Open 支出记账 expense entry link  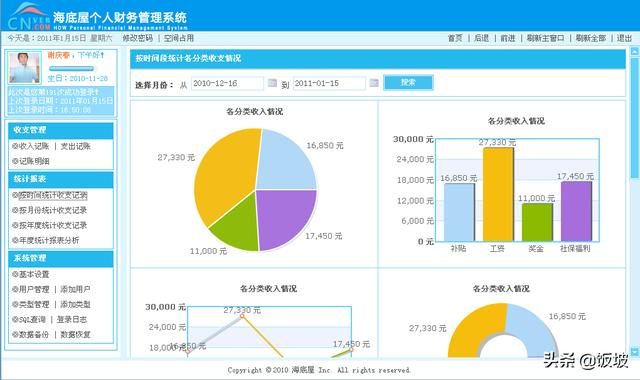76,146
